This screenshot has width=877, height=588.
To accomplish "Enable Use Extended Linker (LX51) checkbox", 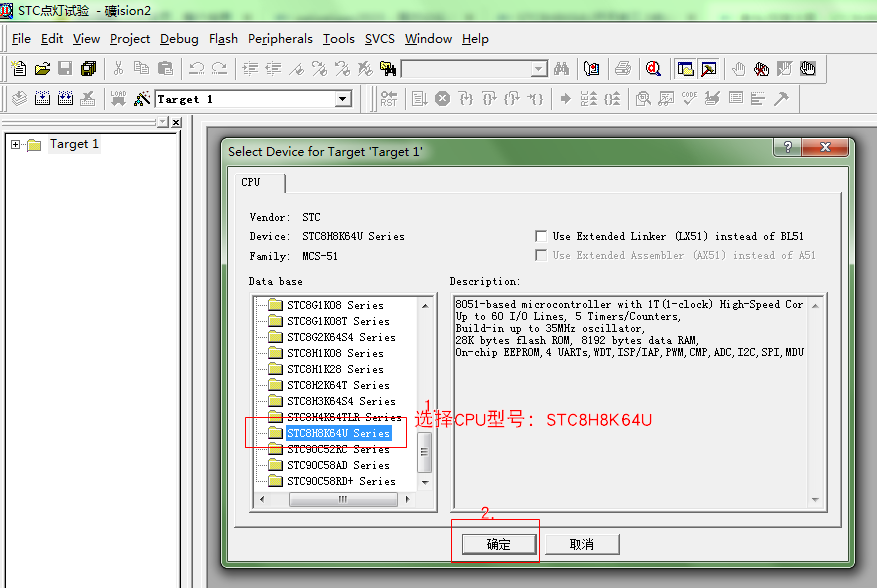I will click(x=541, y=236).
